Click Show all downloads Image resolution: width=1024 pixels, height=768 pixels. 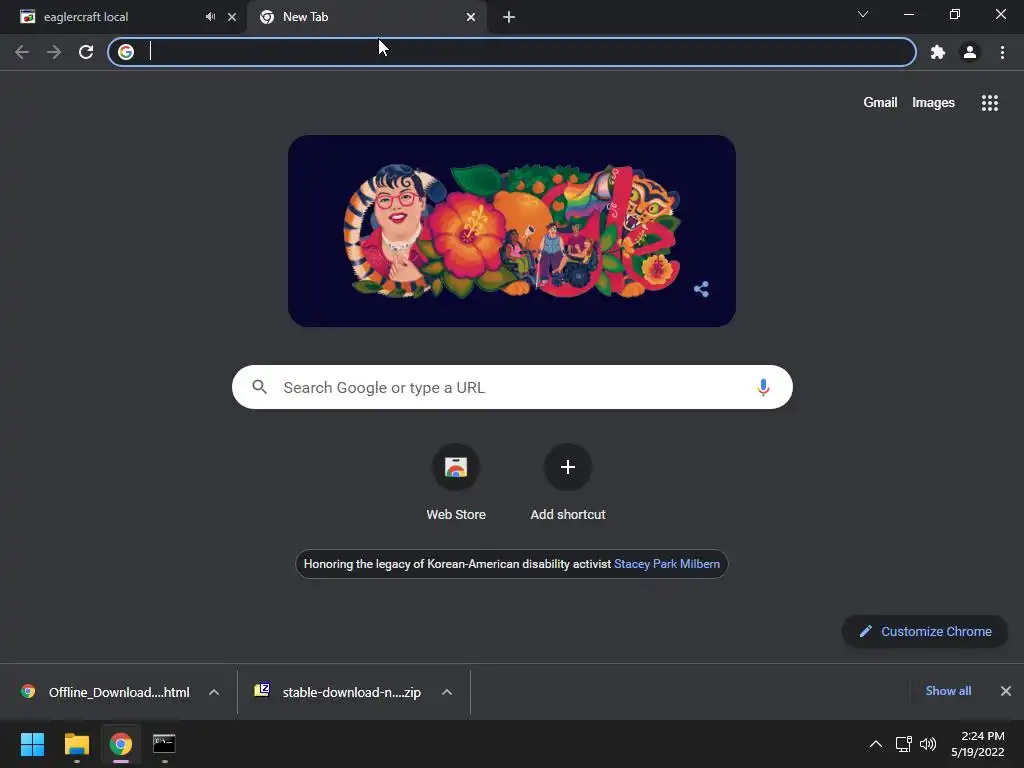(948, 691)
